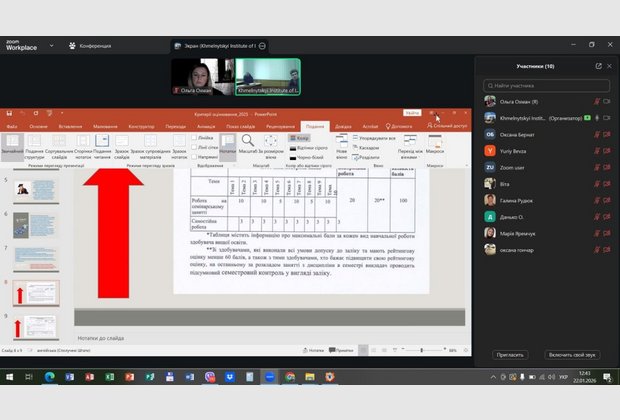The width and height of the screenshot is (620, 420).
Task: Enable the Напрямні guides checkbox
Action: pos(194,157)
